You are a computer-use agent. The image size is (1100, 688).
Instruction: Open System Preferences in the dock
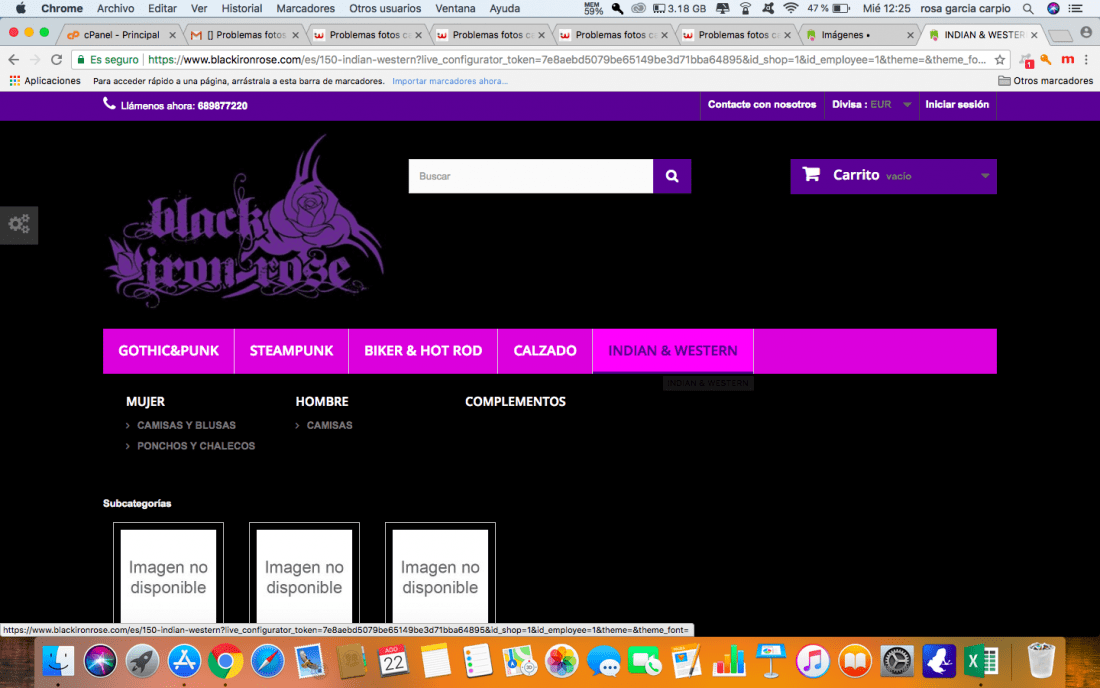897,661
